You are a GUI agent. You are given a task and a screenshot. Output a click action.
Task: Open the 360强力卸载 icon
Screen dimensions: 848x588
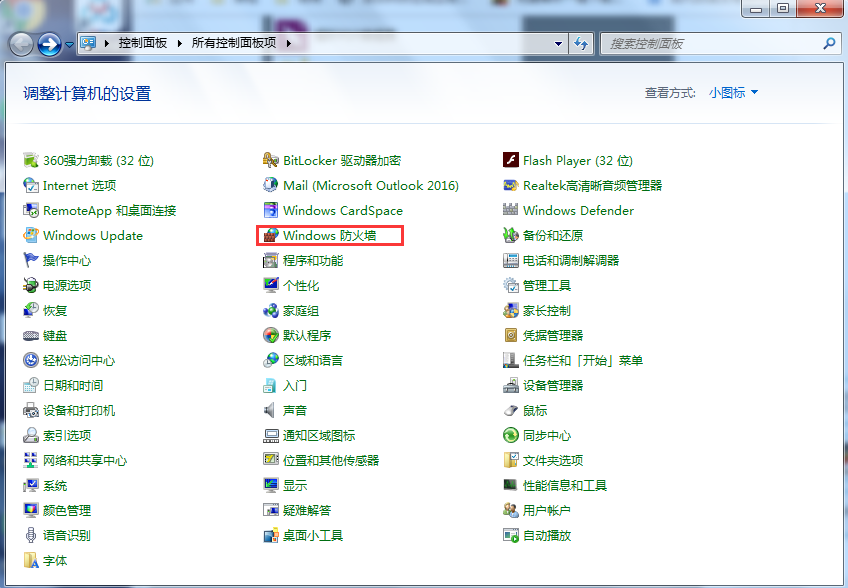pos(31,160)
